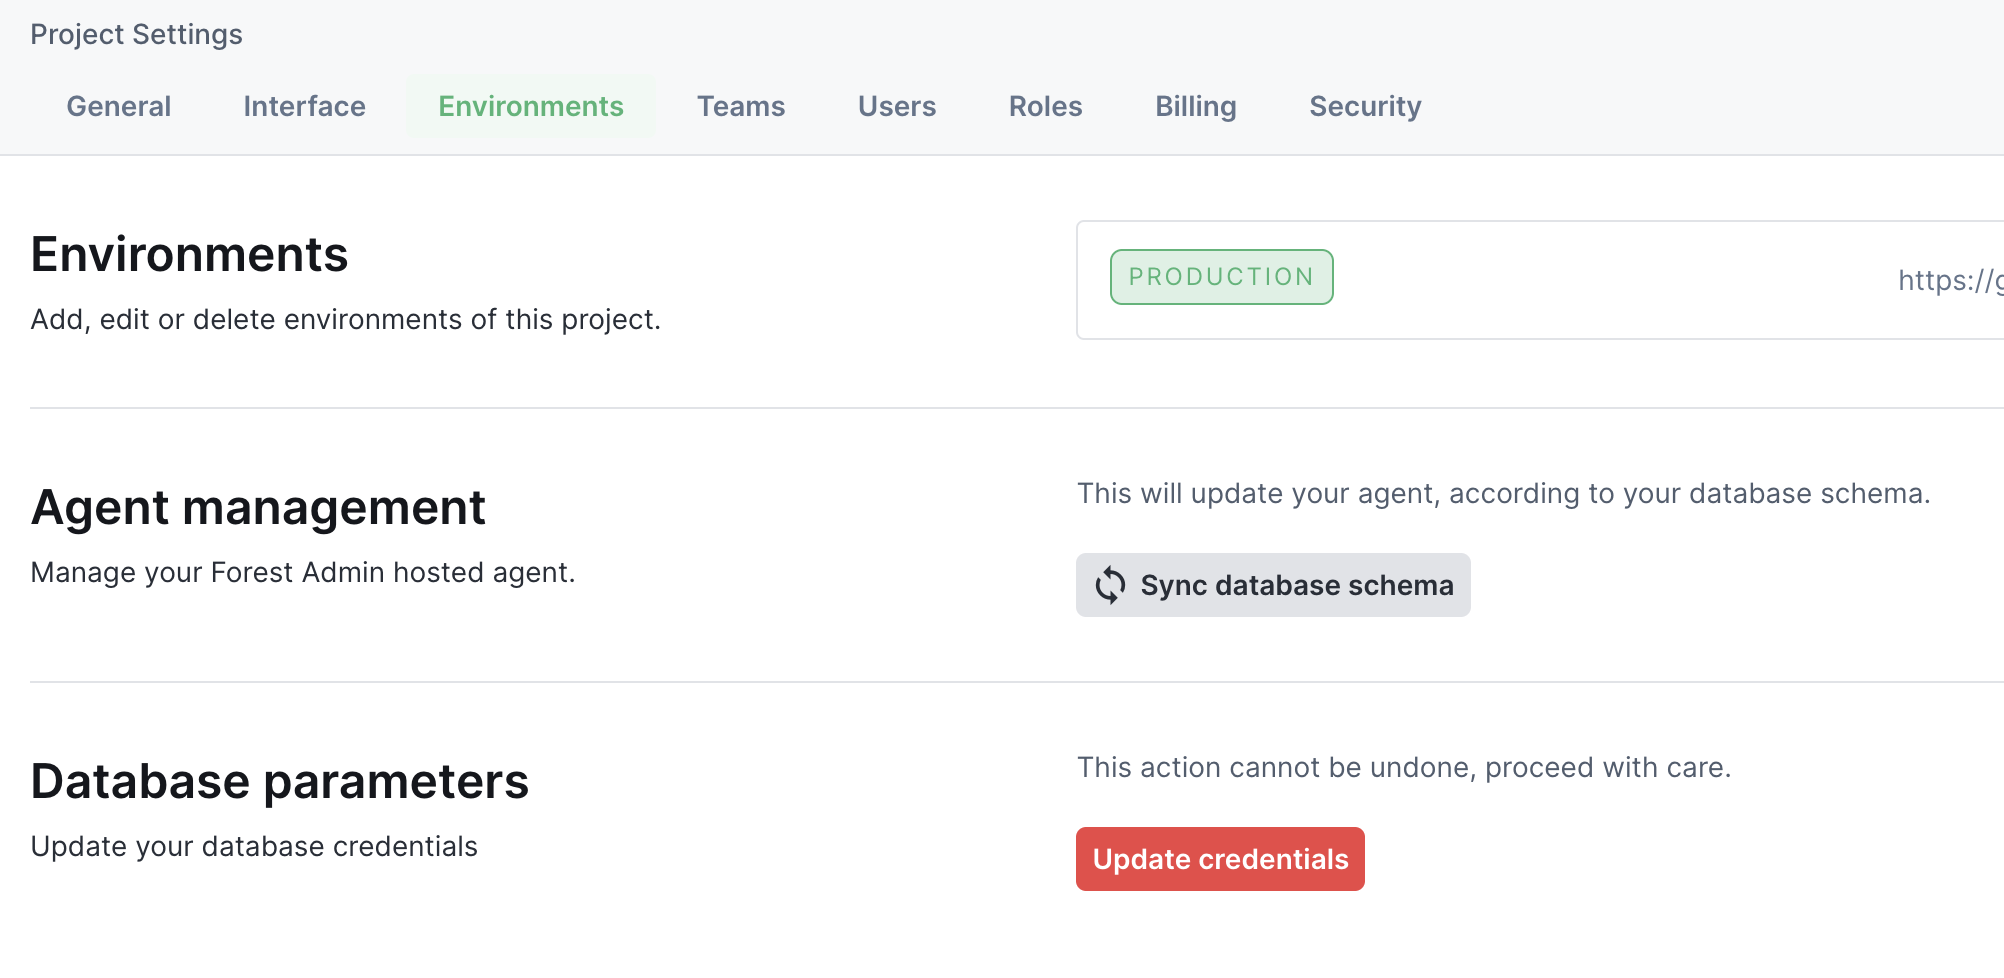Click the 'cannot be undone' warning text

tap(1404, 767)
